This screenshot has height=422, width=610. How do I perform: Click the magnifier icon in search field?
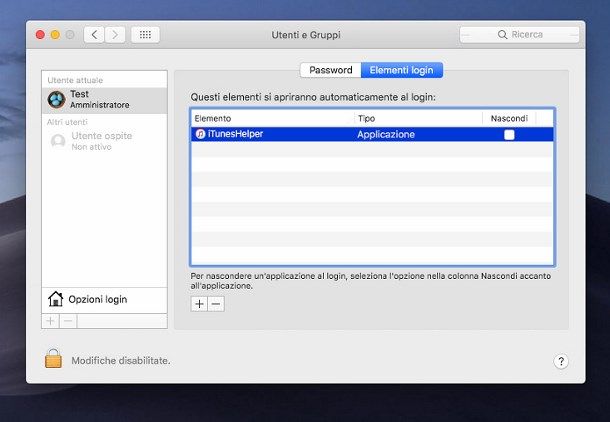click(502, 35)
